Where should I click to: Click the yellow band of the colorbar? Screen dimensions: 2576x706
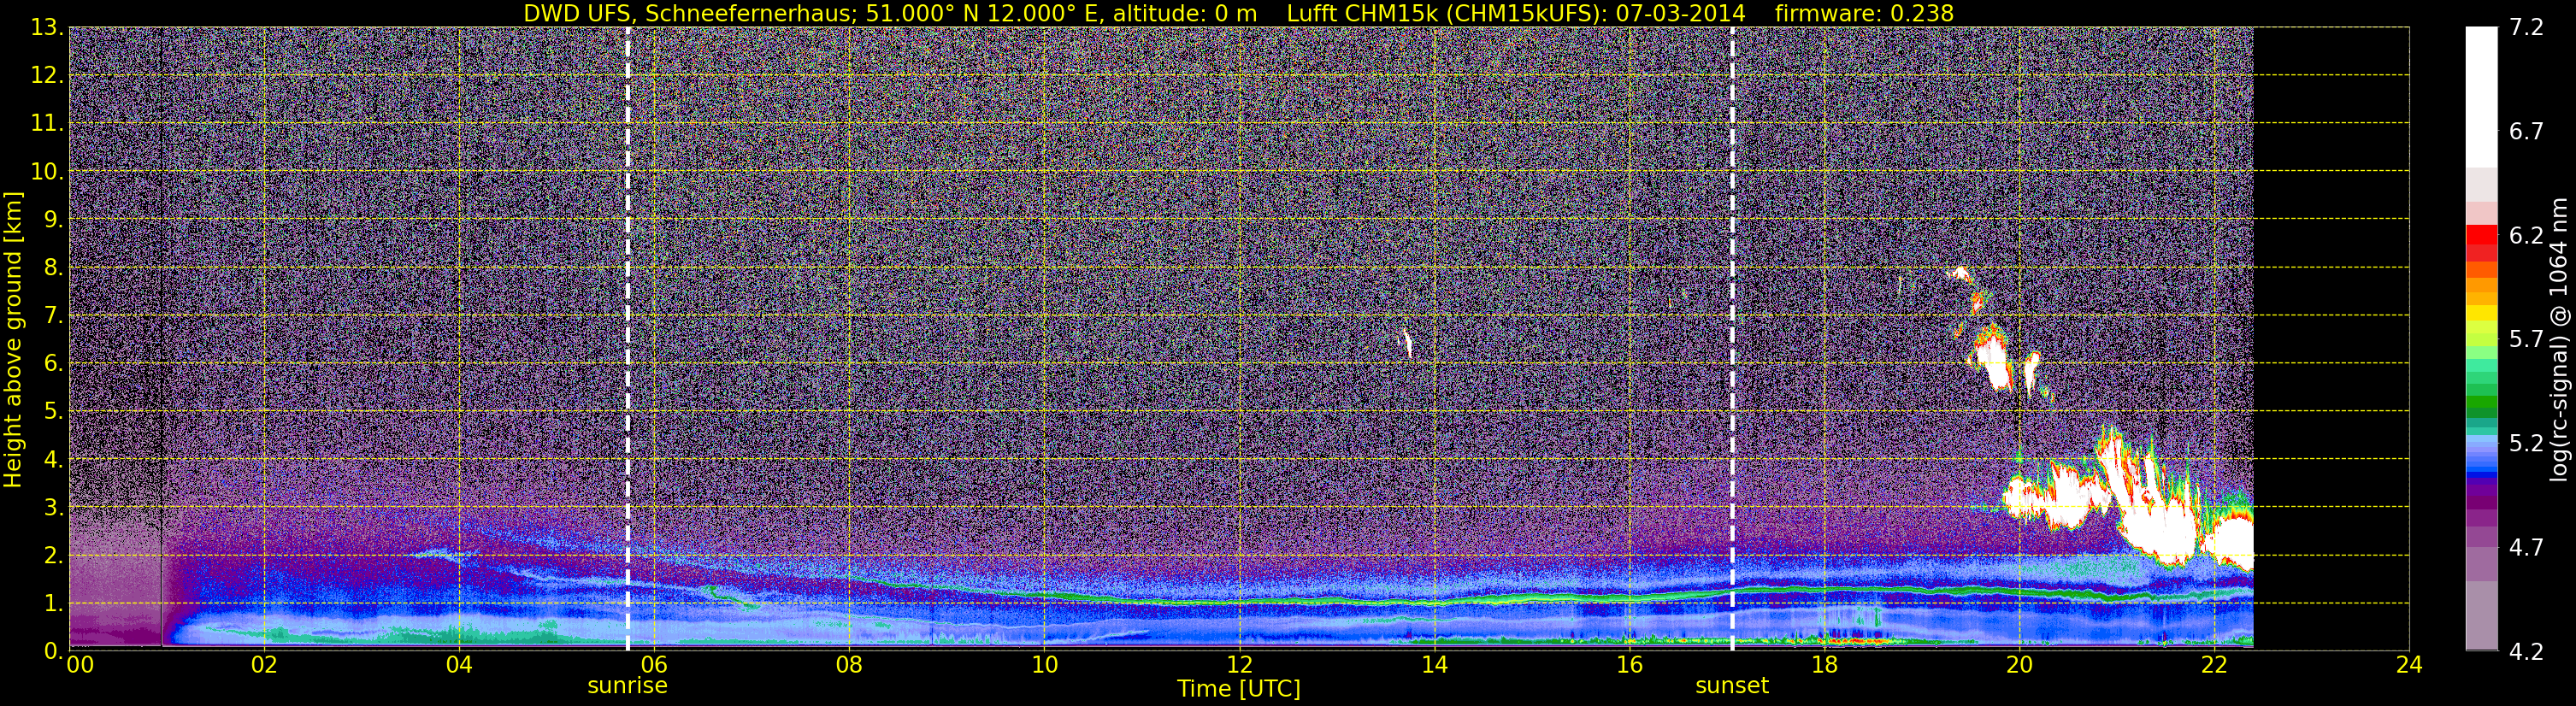[x=2481, y=313]
